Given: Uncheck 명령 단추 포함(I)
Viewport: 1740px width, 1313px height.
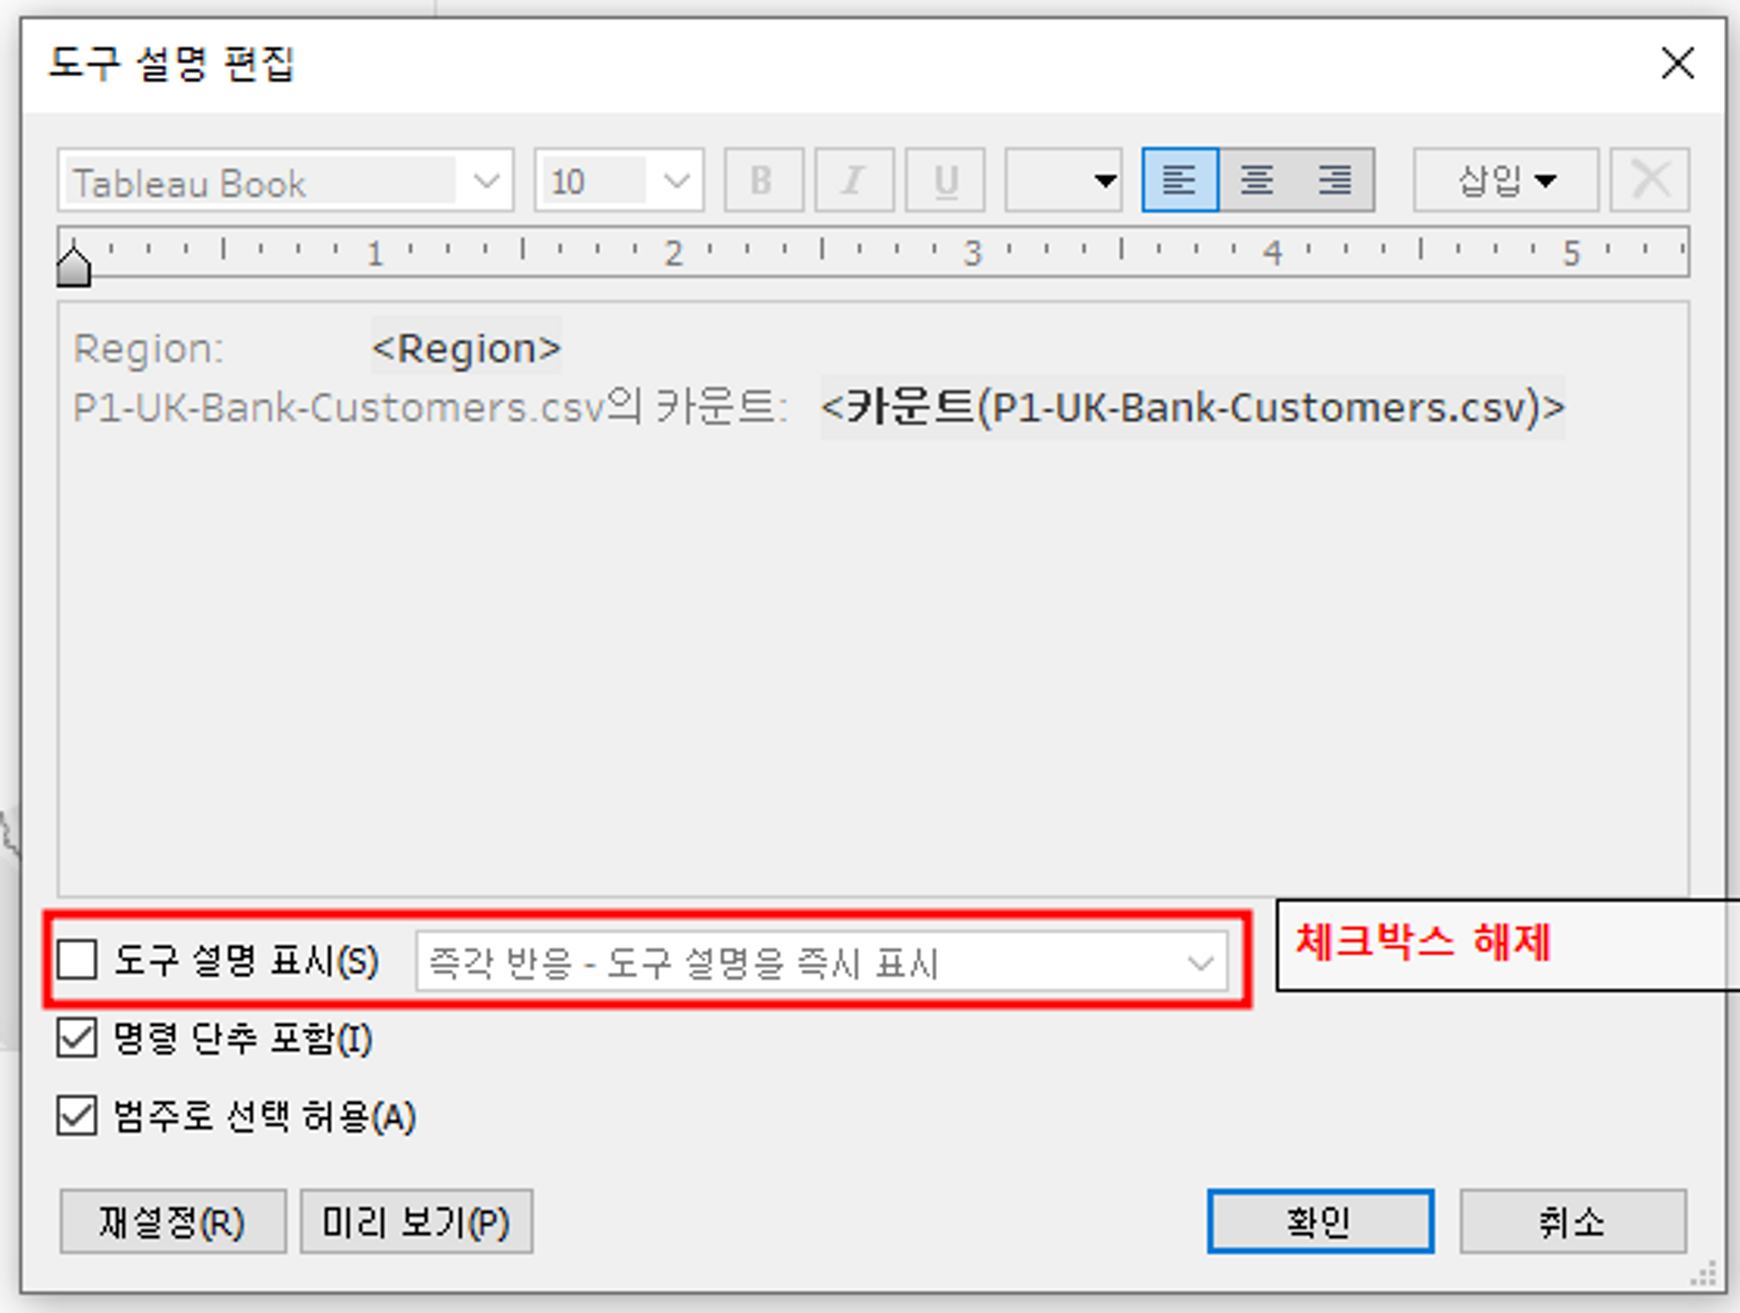Looking at the screenshot, I should [x=77, y=1038].
